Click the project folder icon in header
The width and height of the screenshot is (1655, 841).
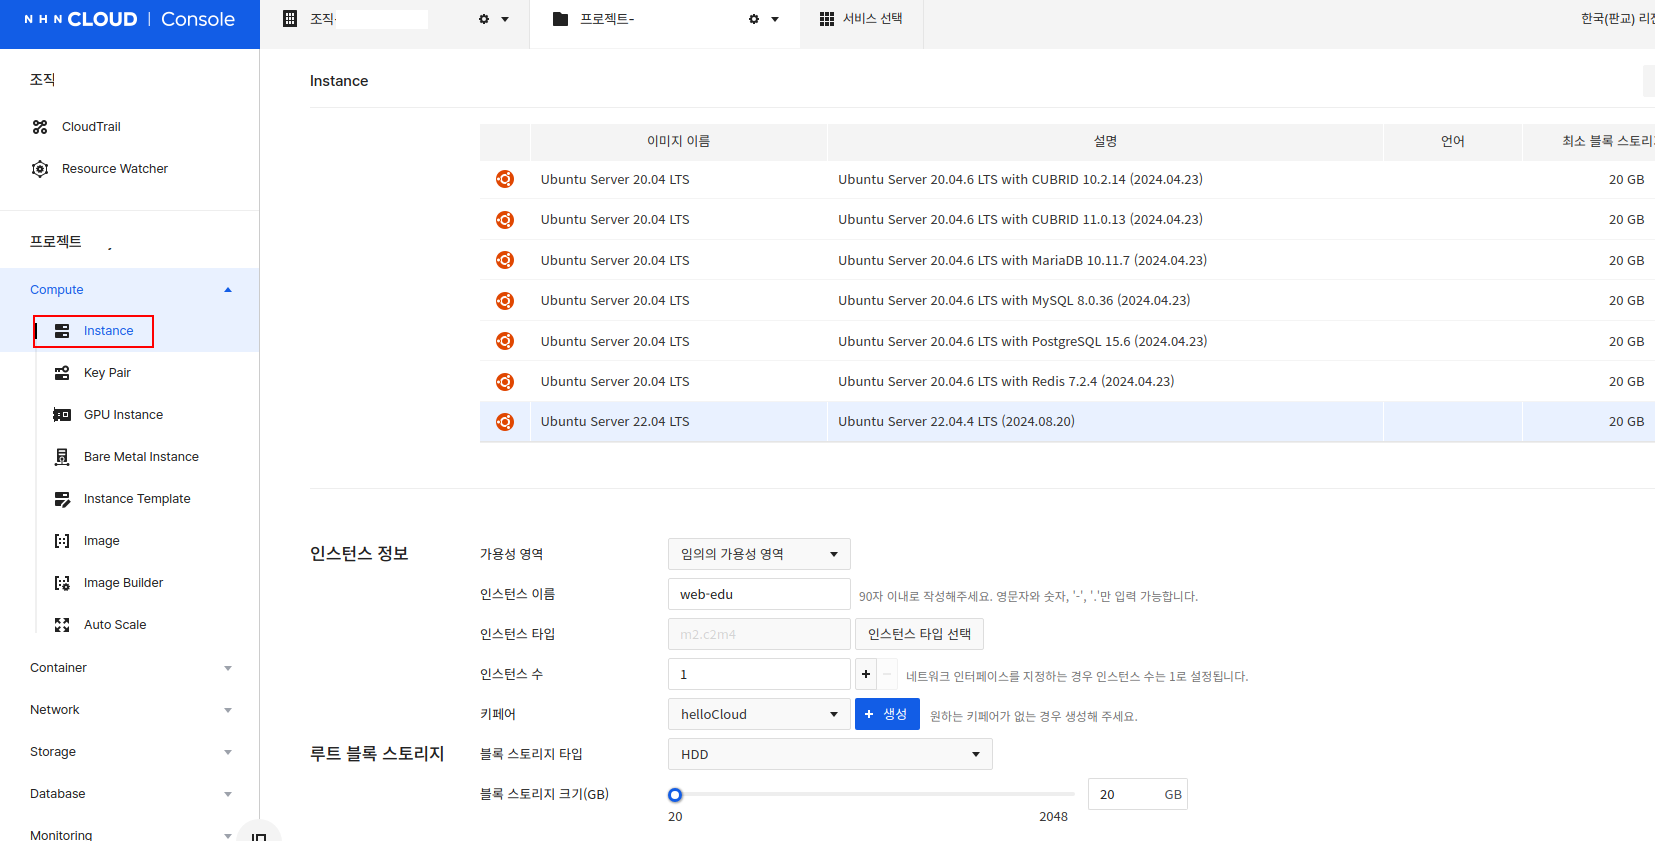click(560, 19)
